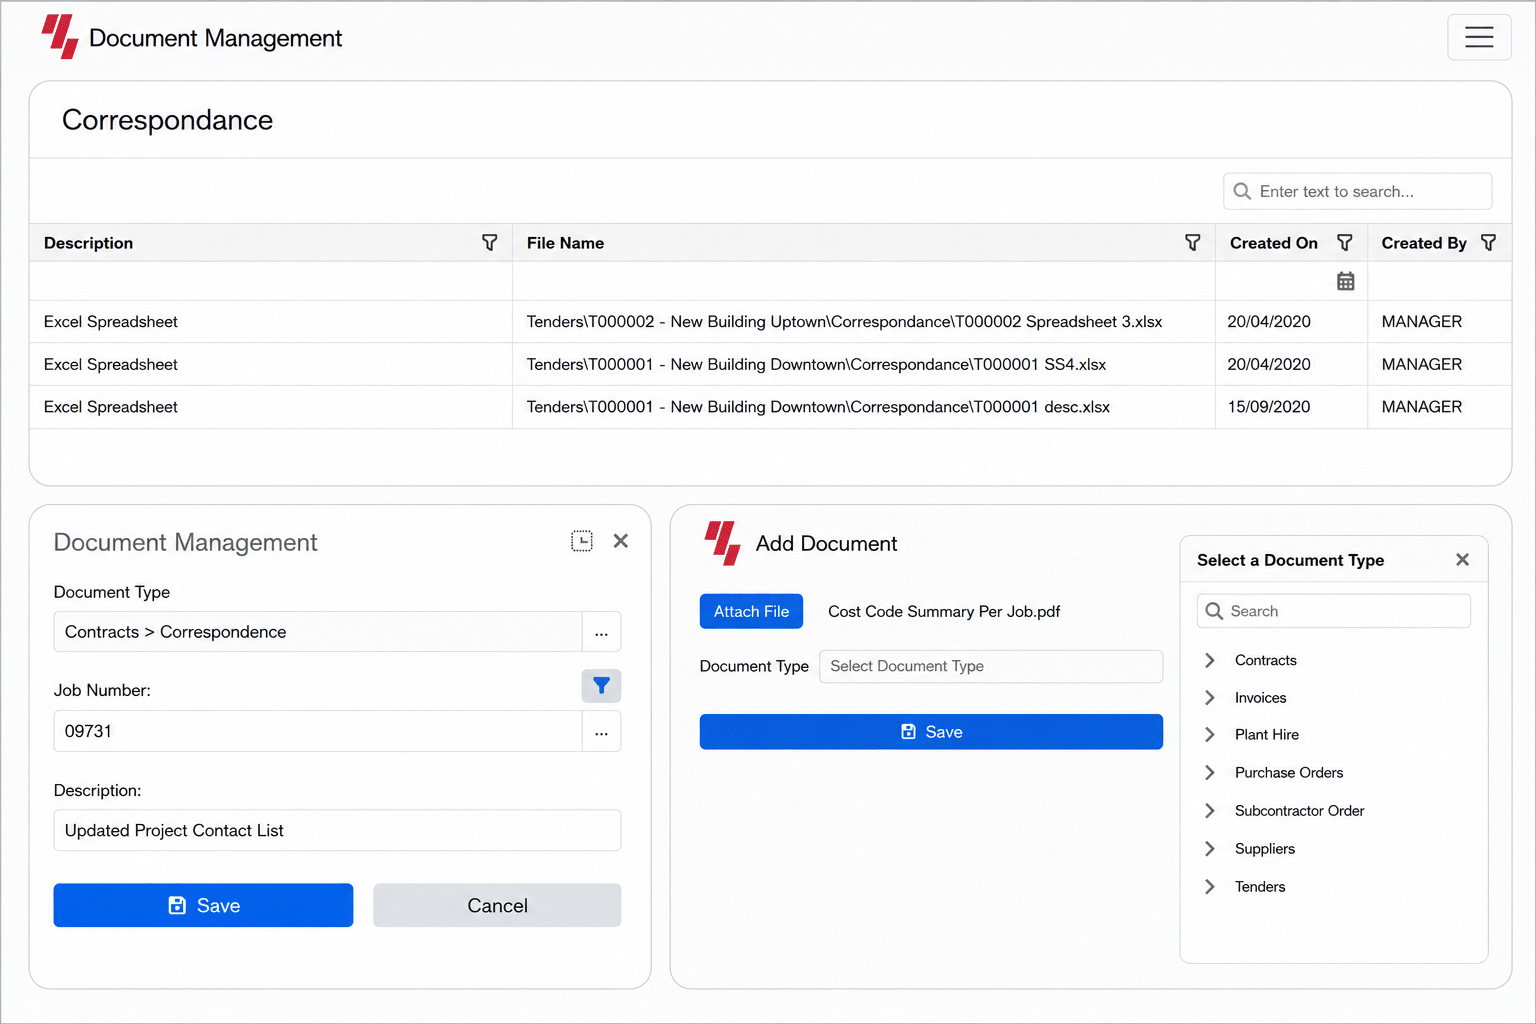
Task: Click the Job Number field 09731
Action: (318, 731)
